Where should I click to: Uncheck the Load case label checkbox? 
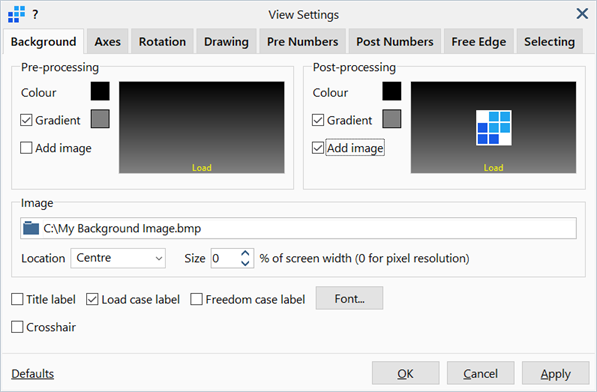(92, 300)
